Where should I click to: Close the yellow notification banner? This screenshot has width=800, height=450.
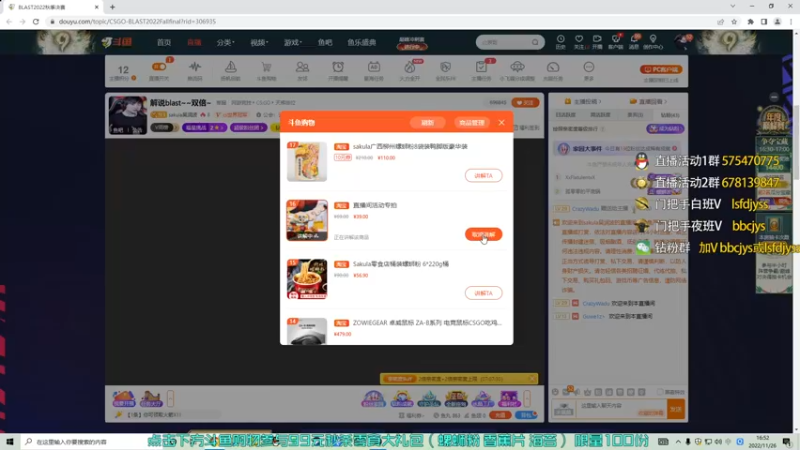click(532, 379)
